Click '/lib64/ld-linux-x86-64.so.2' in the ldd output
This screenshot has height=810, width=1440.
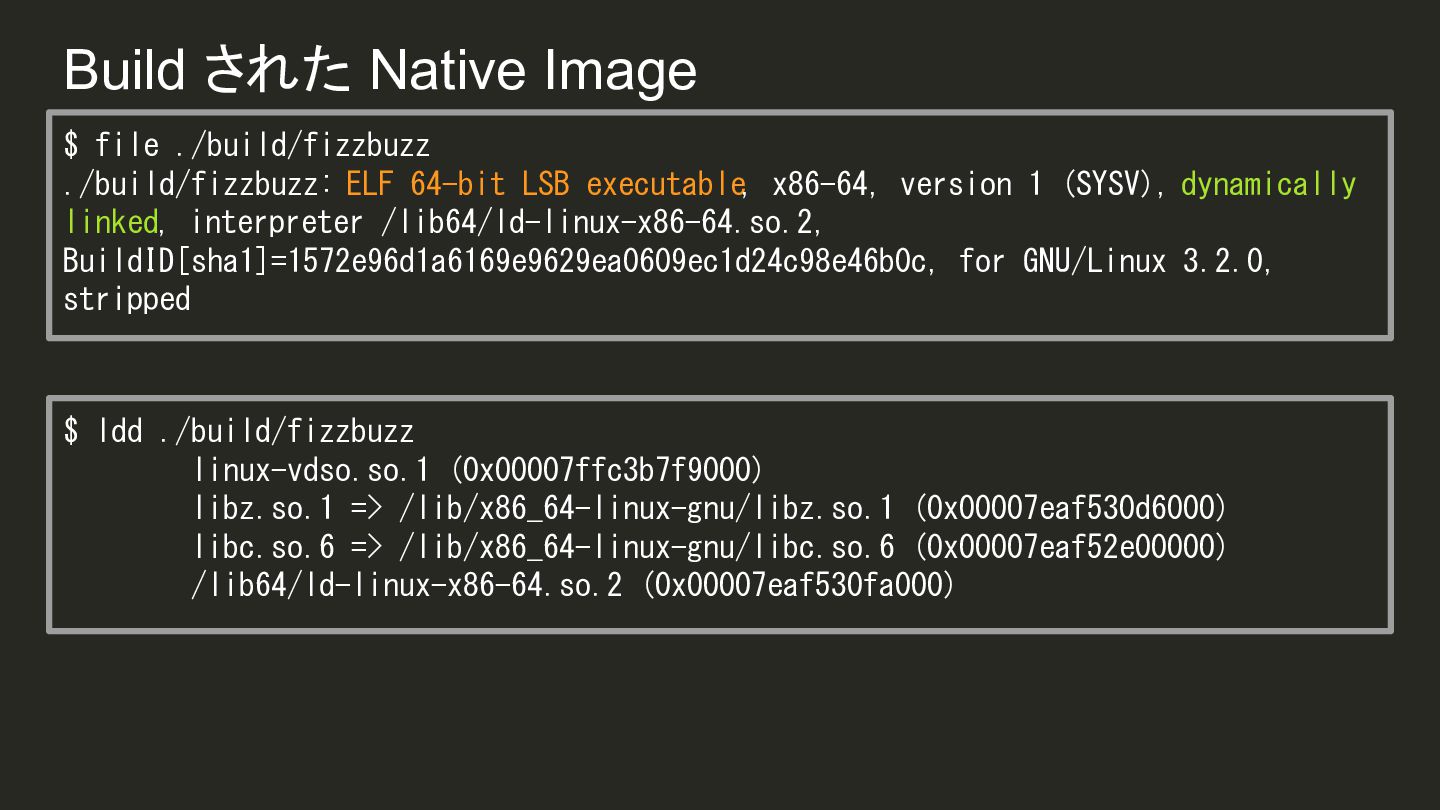[407, 585]
